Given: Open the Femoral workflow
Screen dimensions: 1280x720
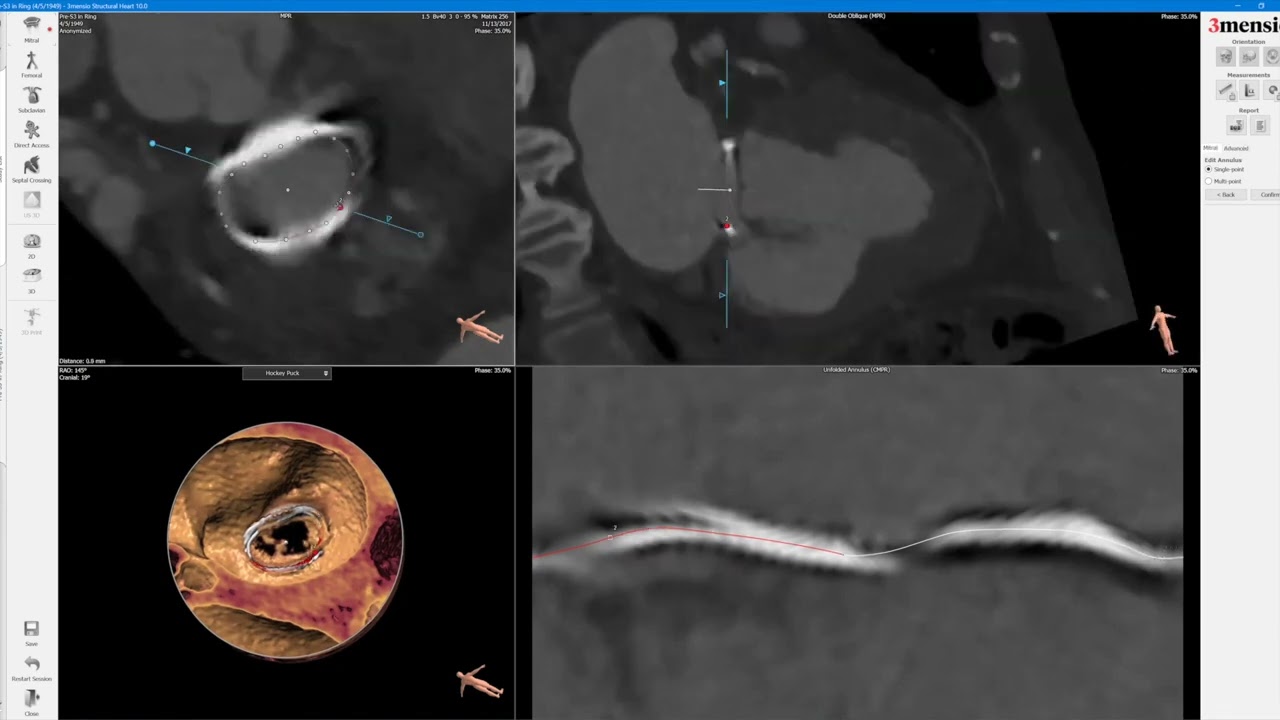Looking at the screenshot, I should coord(31,61).
